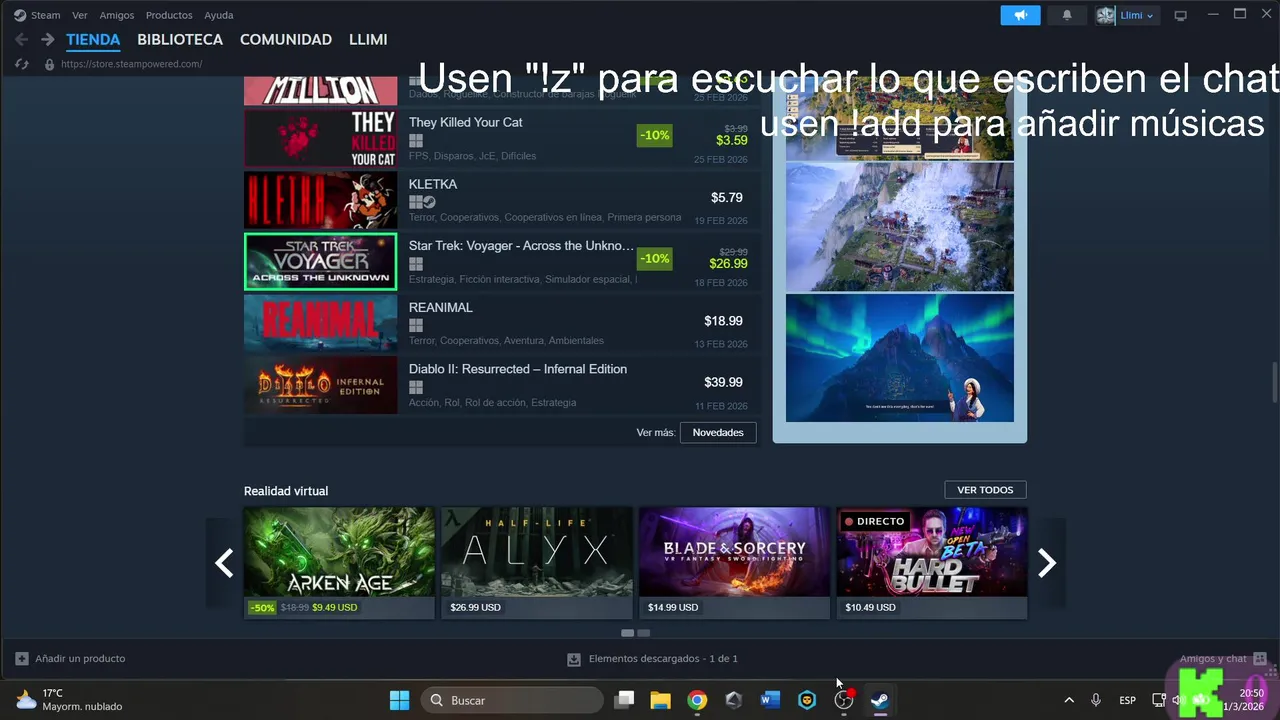This screenshot has height=720, width=1280.
Task: Open Microsoft Word from the taskbar
Action: click(770, 700)
